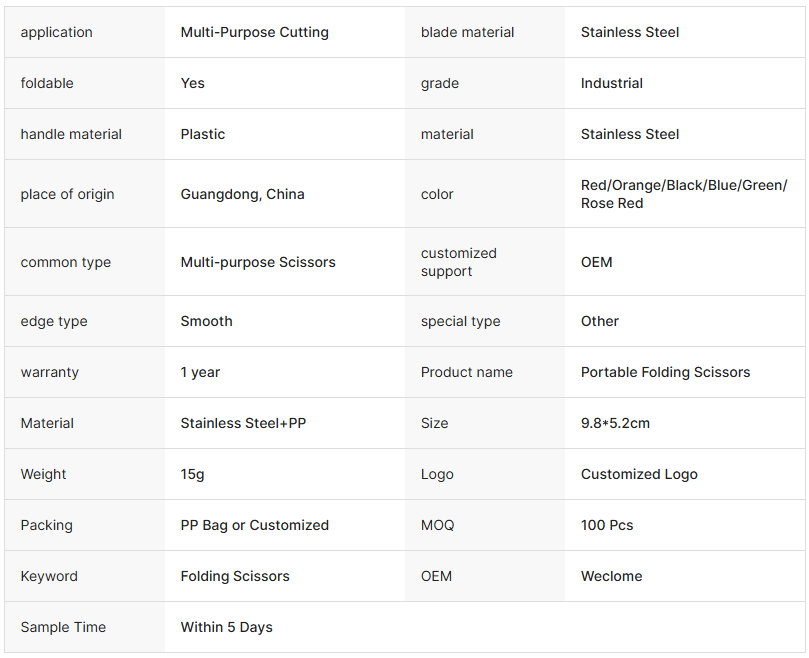This screenshot has width=809, height=658.
Task: Click the 'Multi-Purpose Cutting' application value
Action: [x=254, y=32]
